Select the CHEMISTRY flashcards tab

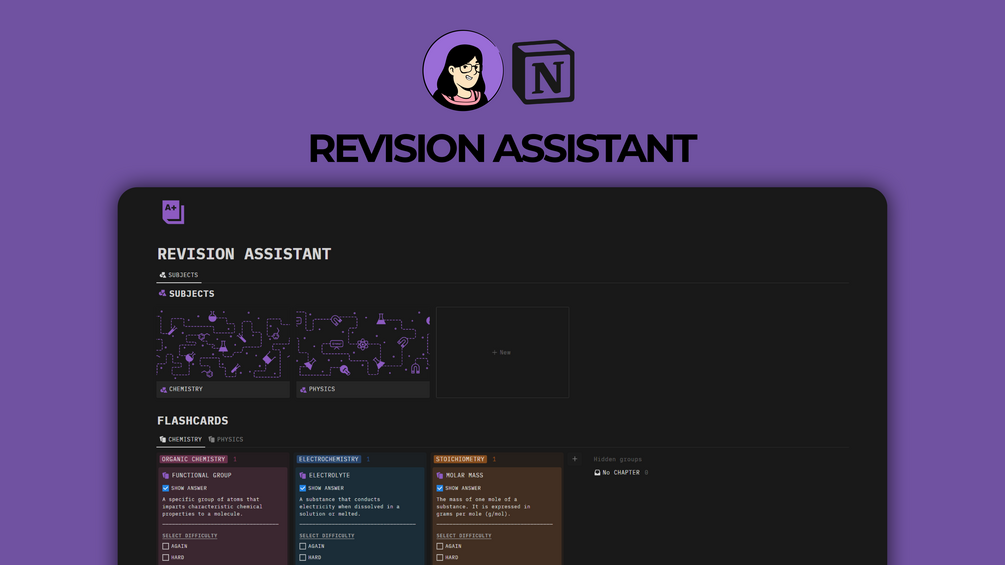point(181,439)
